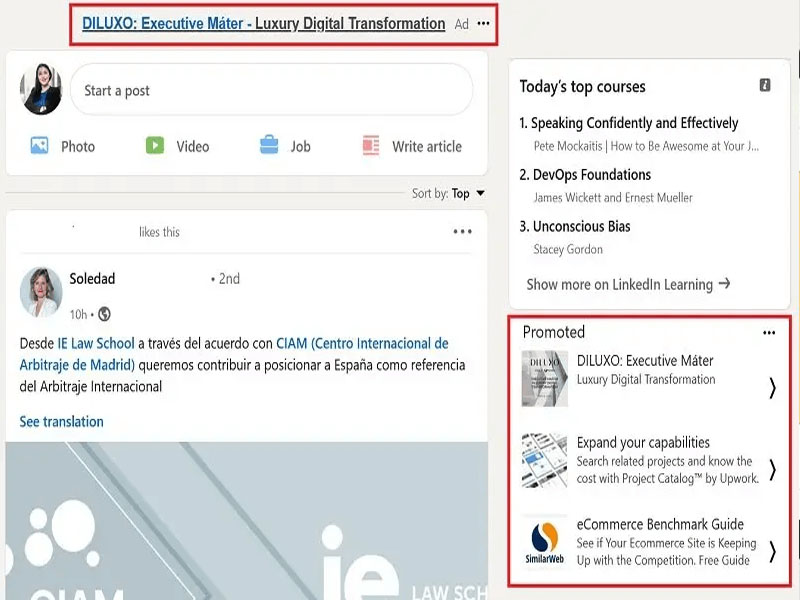The height and width of the screenshot is (600, 800).
Task: Click See translation under the post
Action: pos(62,421)
